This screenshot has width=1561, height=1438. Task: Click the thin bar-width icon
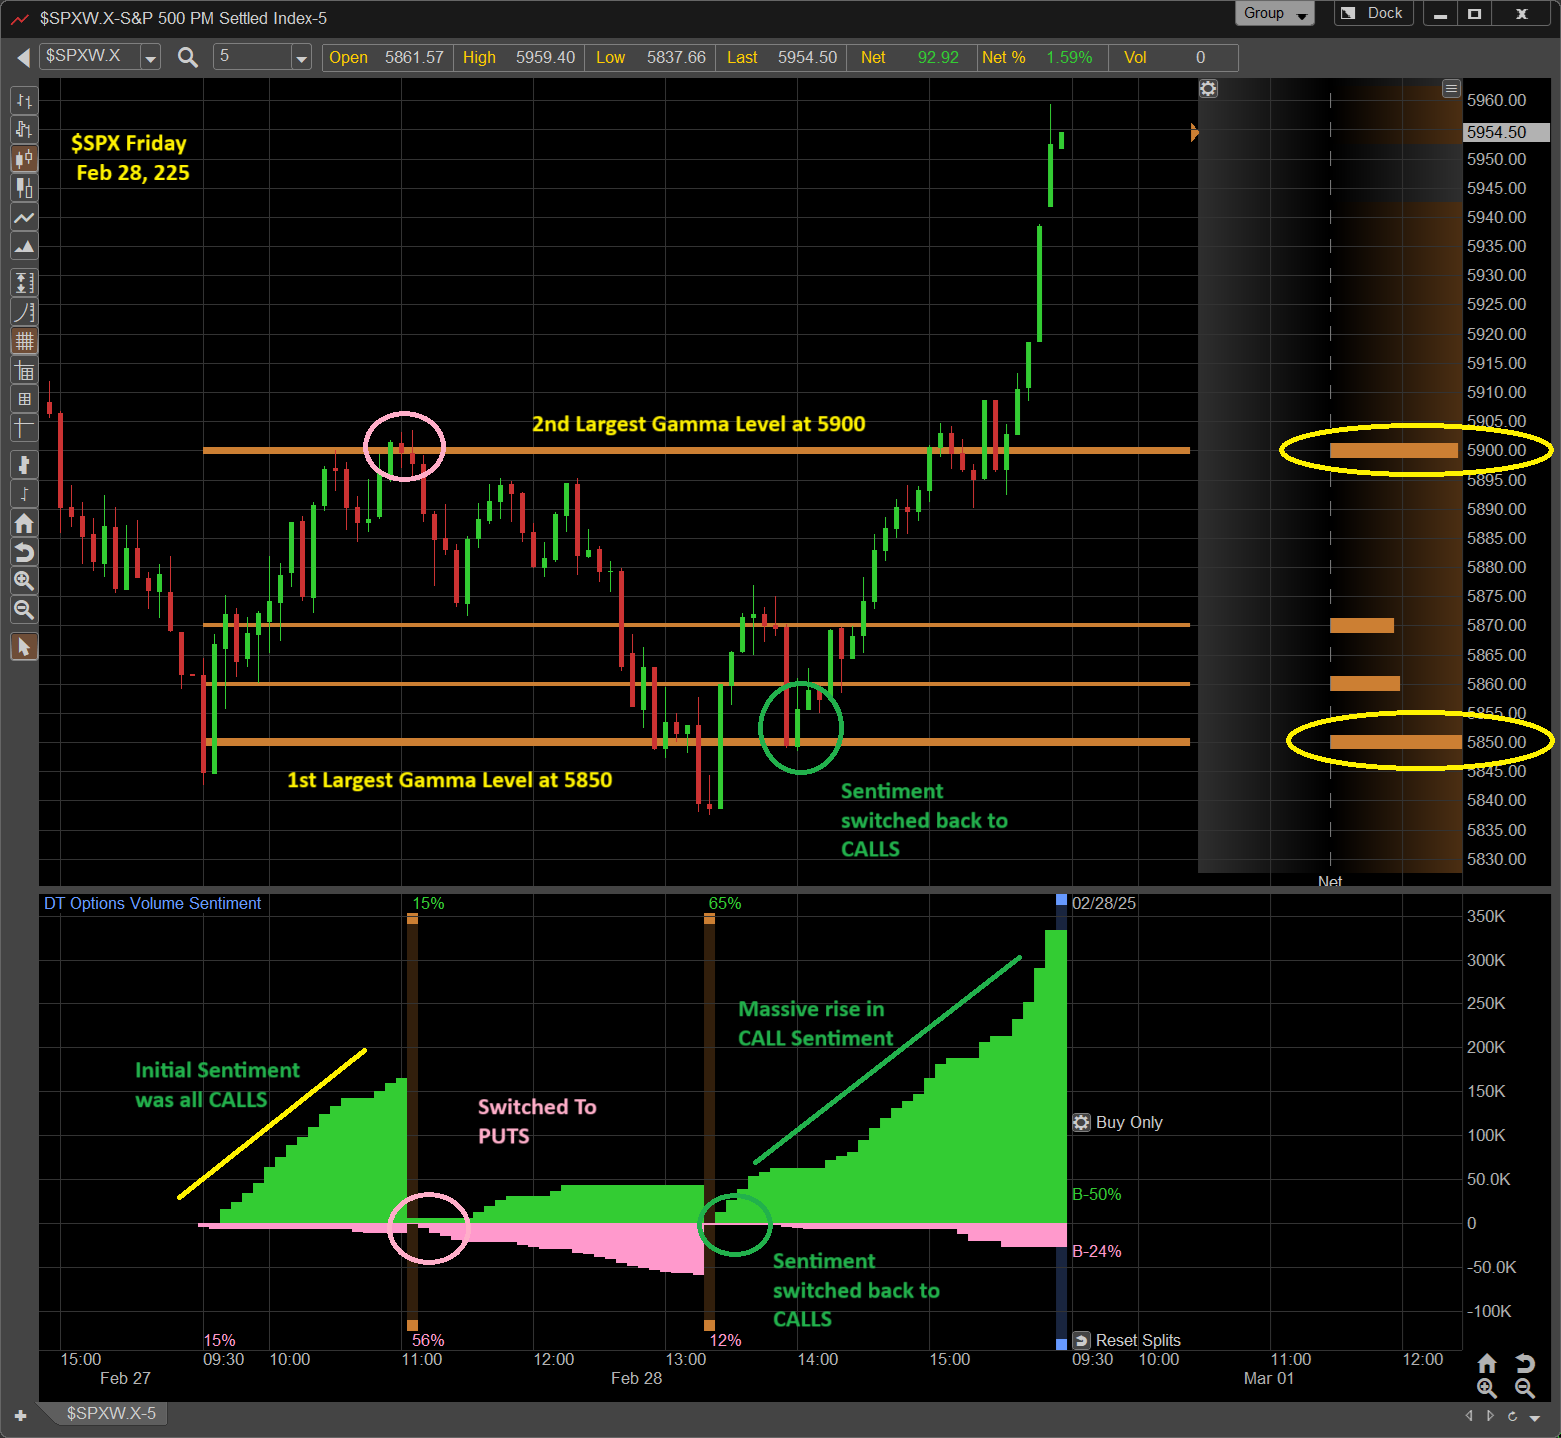point(24,494)
